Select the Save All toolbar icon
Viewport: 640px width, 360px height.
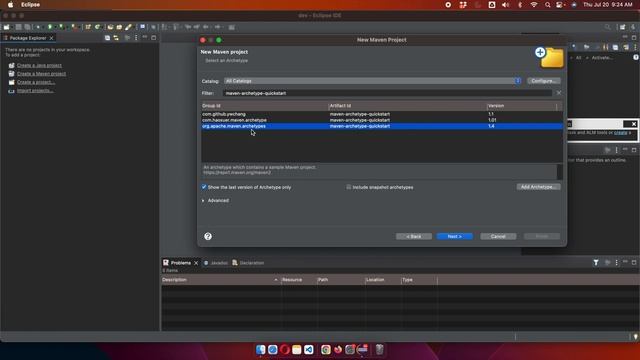coord(27,27)
